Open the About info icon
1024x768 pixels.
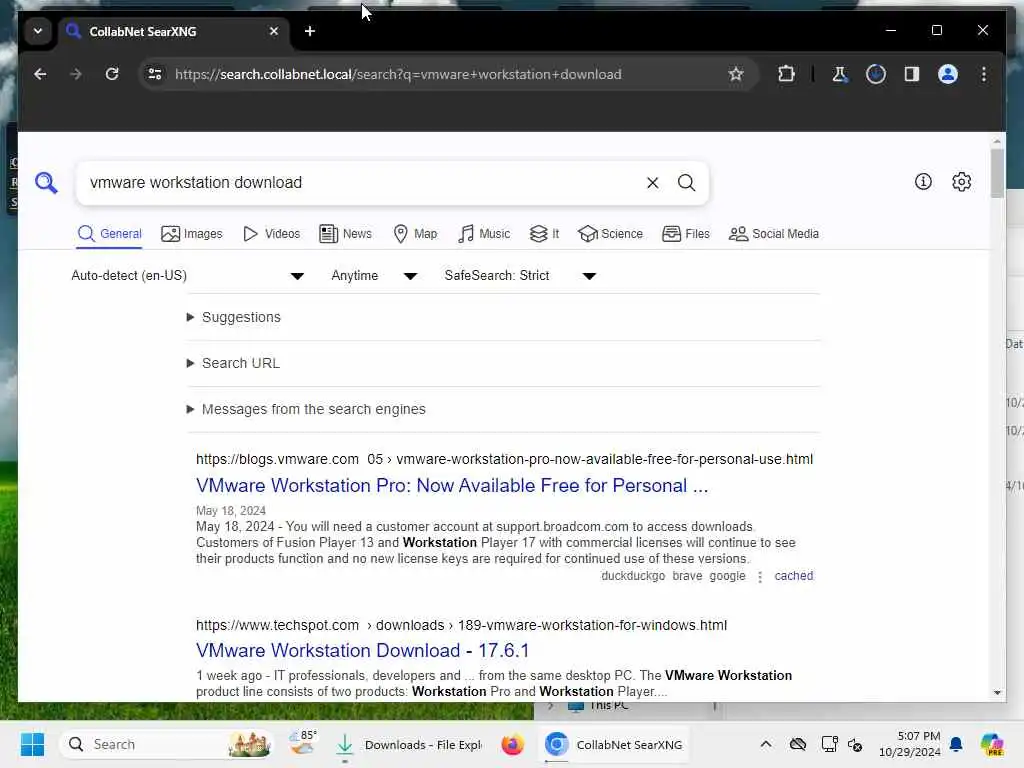click(923, 182)
